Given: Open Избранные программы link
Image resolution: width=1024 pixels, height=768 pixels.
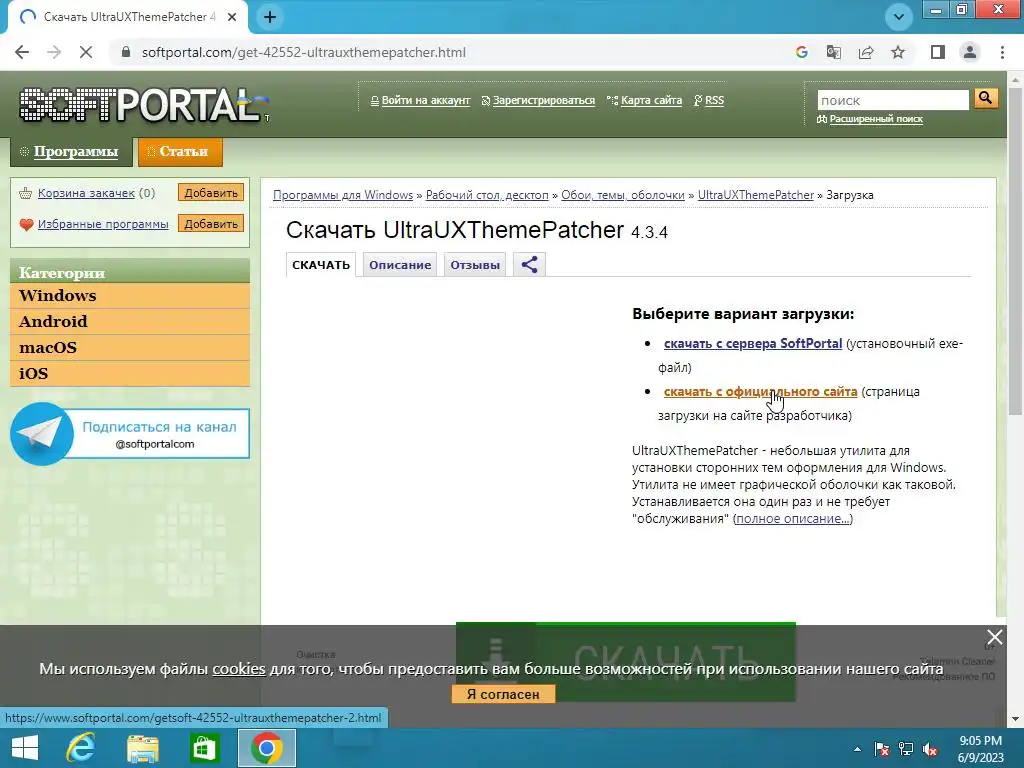Looking at the screenshot, I should coord(103,224).
